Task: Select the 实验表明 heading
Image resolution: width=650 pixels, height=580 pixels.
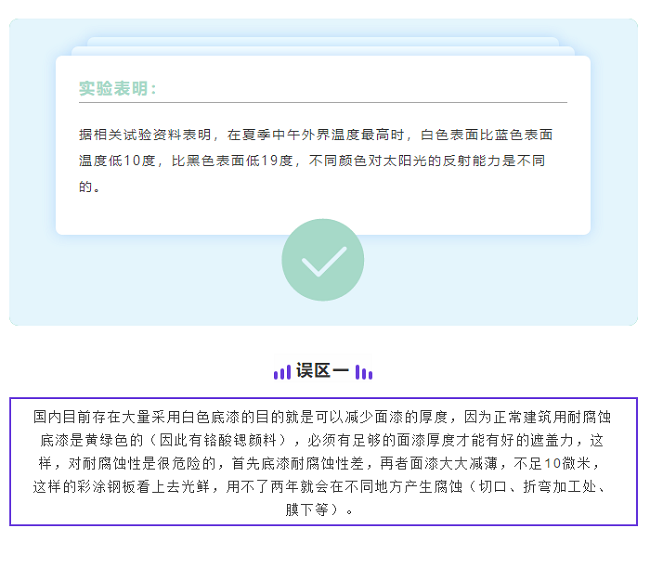Action: pos(117,88)
